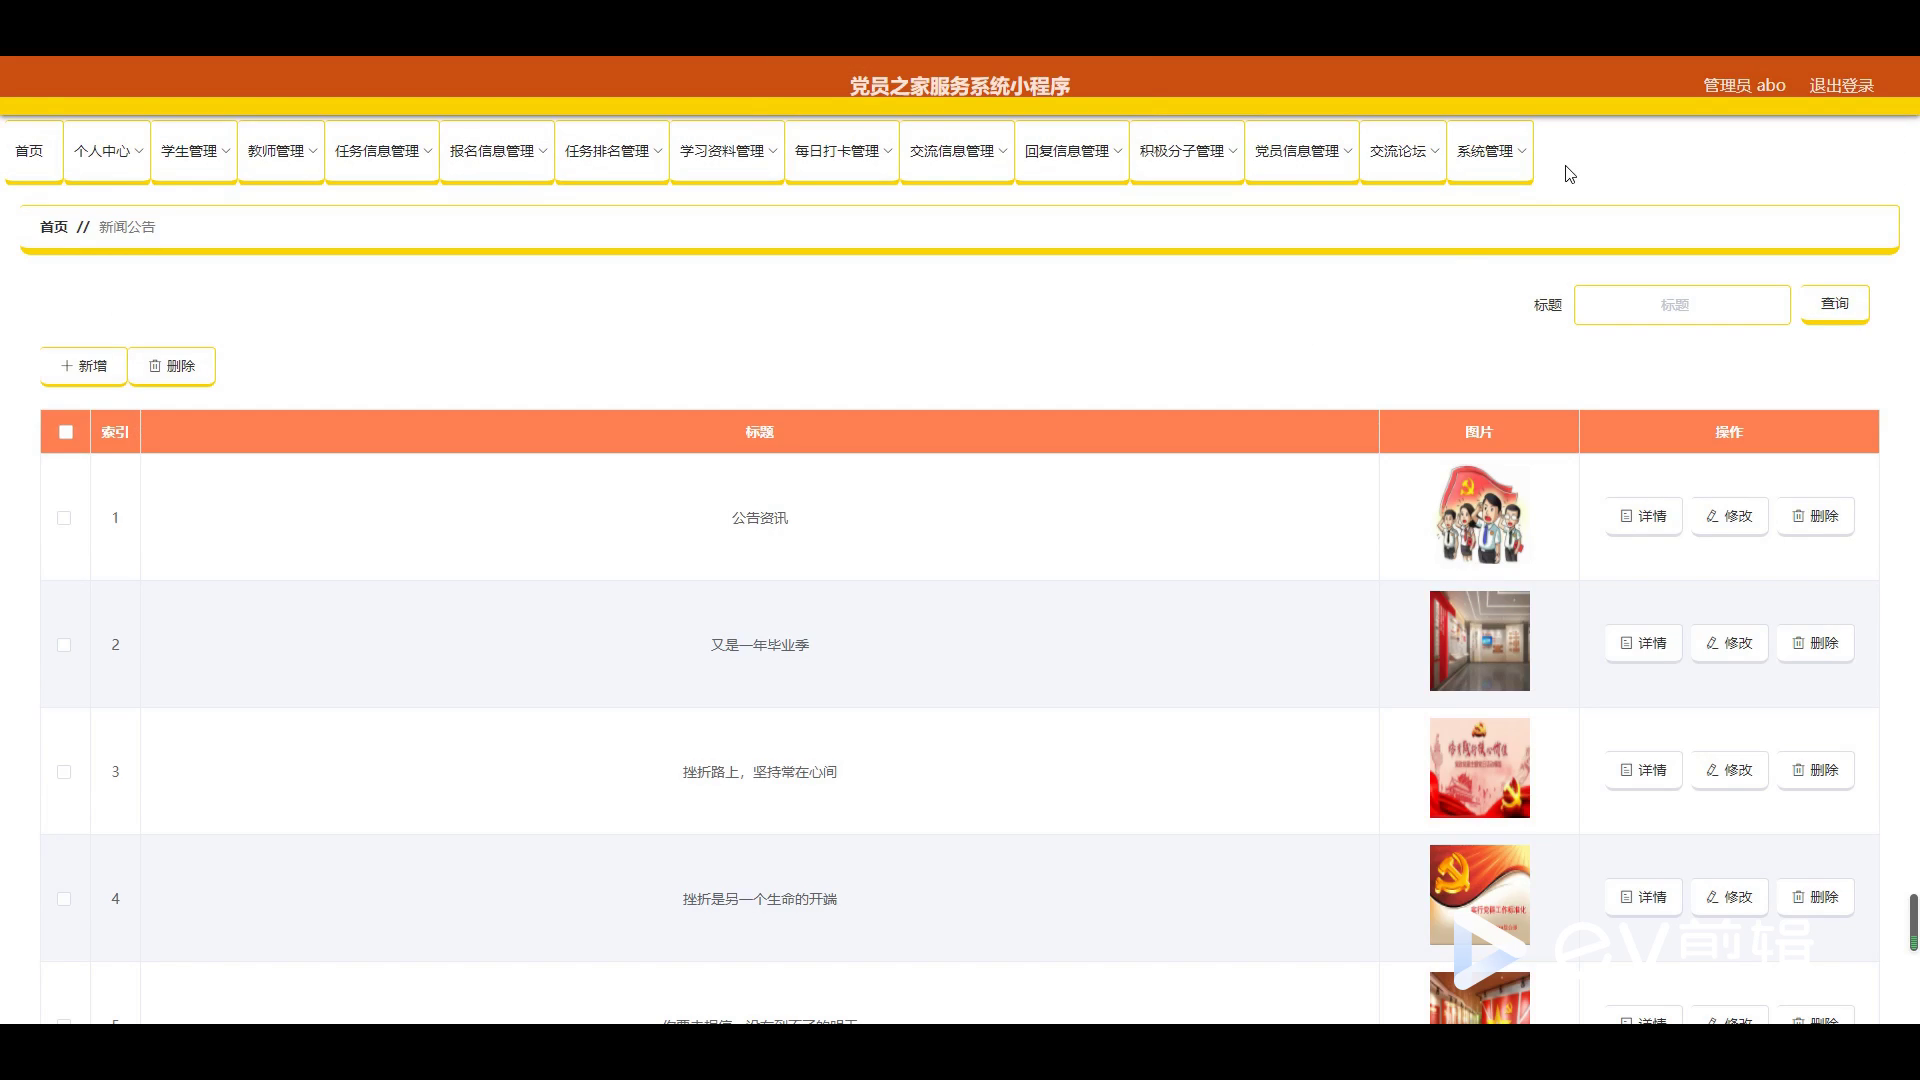Click the 索引 column header
Viewport: 1920px width, 1080px height.
point(115,432)
